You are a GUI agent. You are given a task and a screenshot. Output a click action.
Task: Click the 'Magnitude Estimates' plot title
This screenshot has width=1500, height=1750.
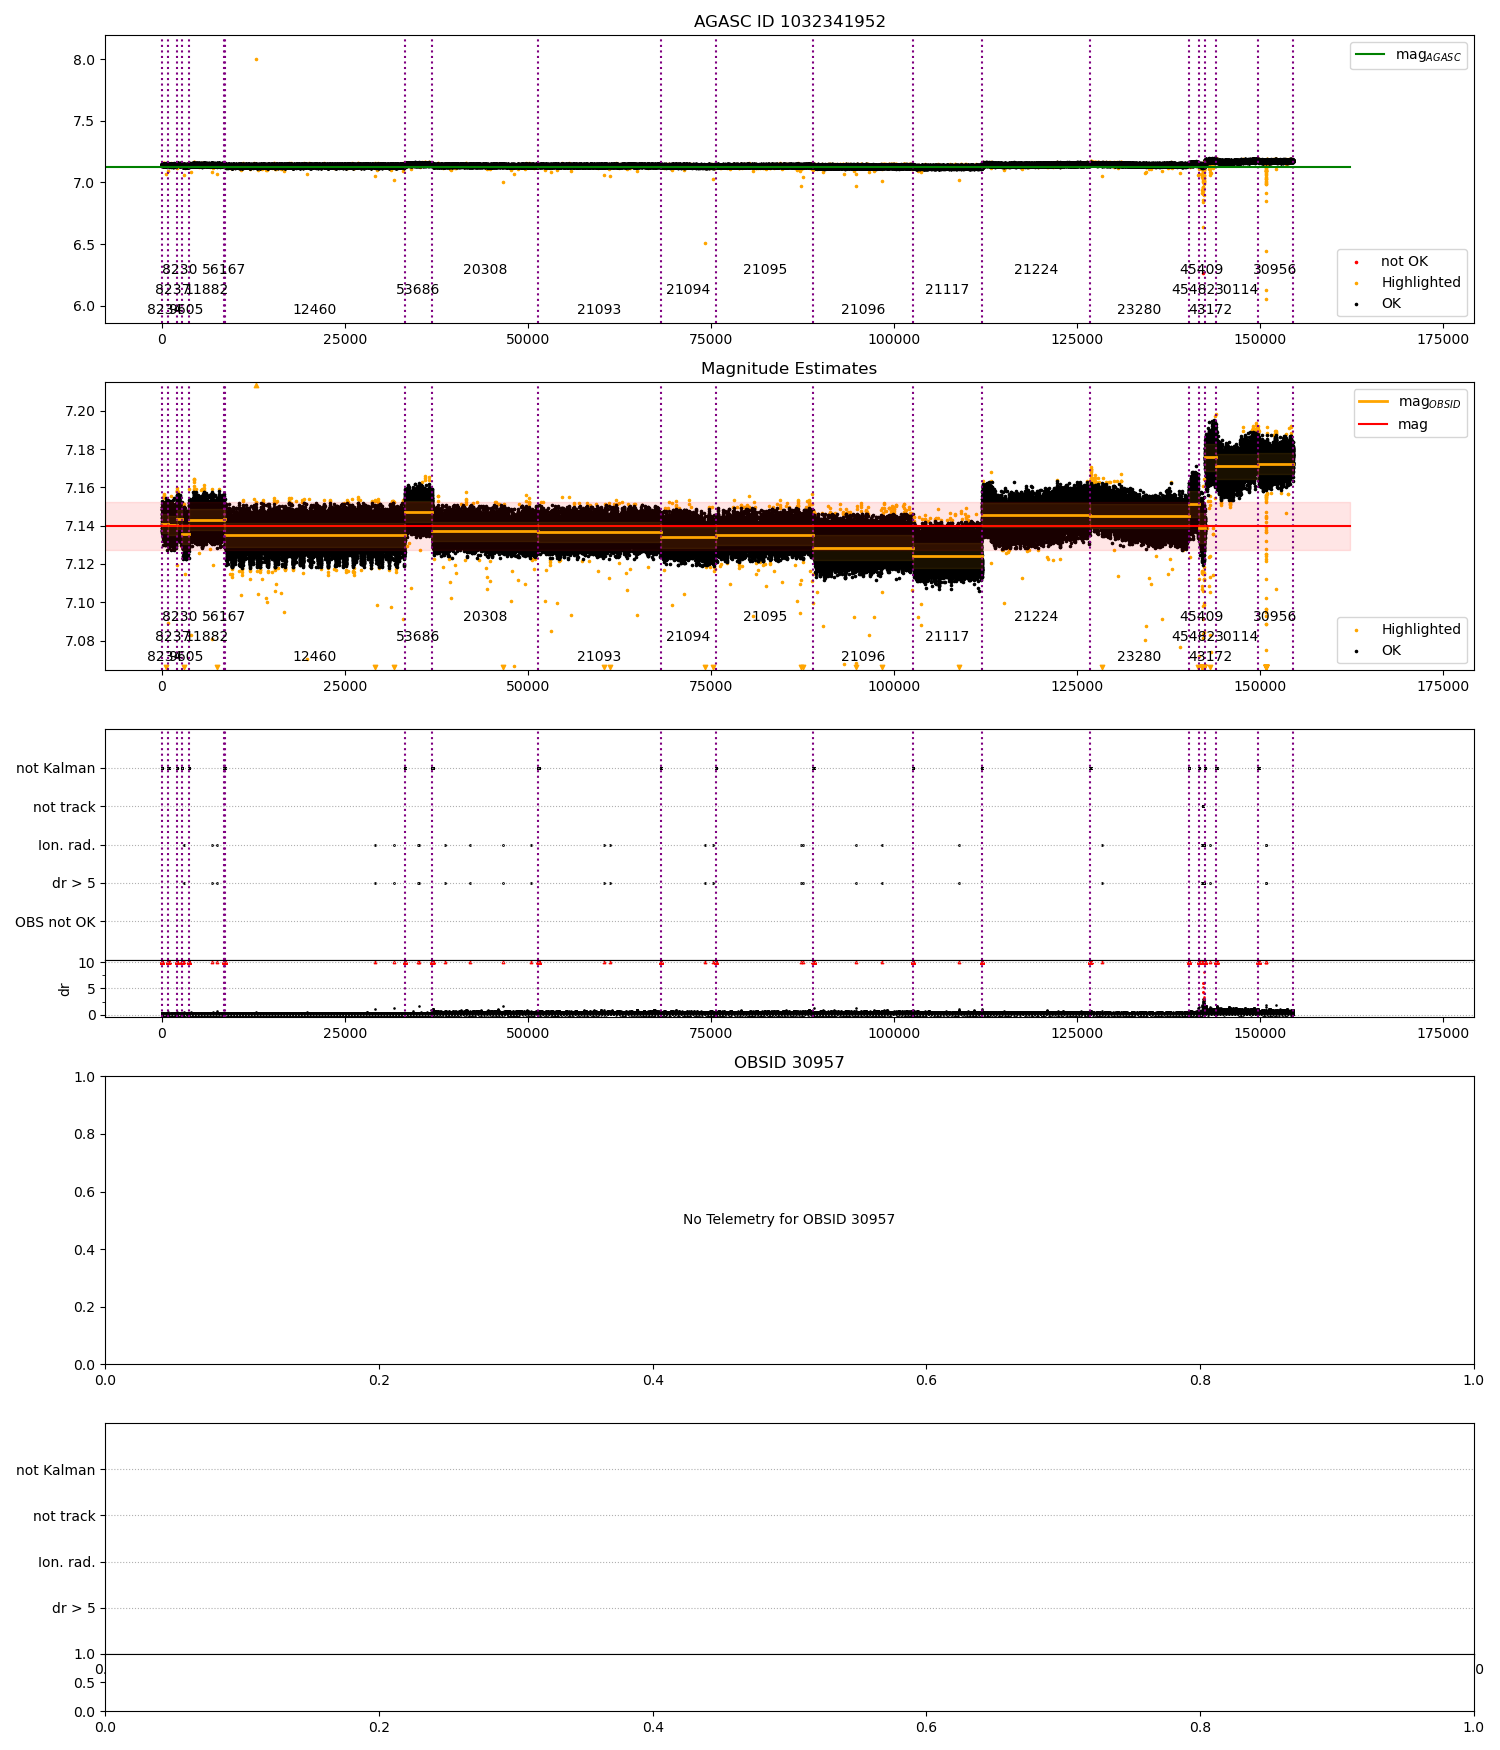789,369
